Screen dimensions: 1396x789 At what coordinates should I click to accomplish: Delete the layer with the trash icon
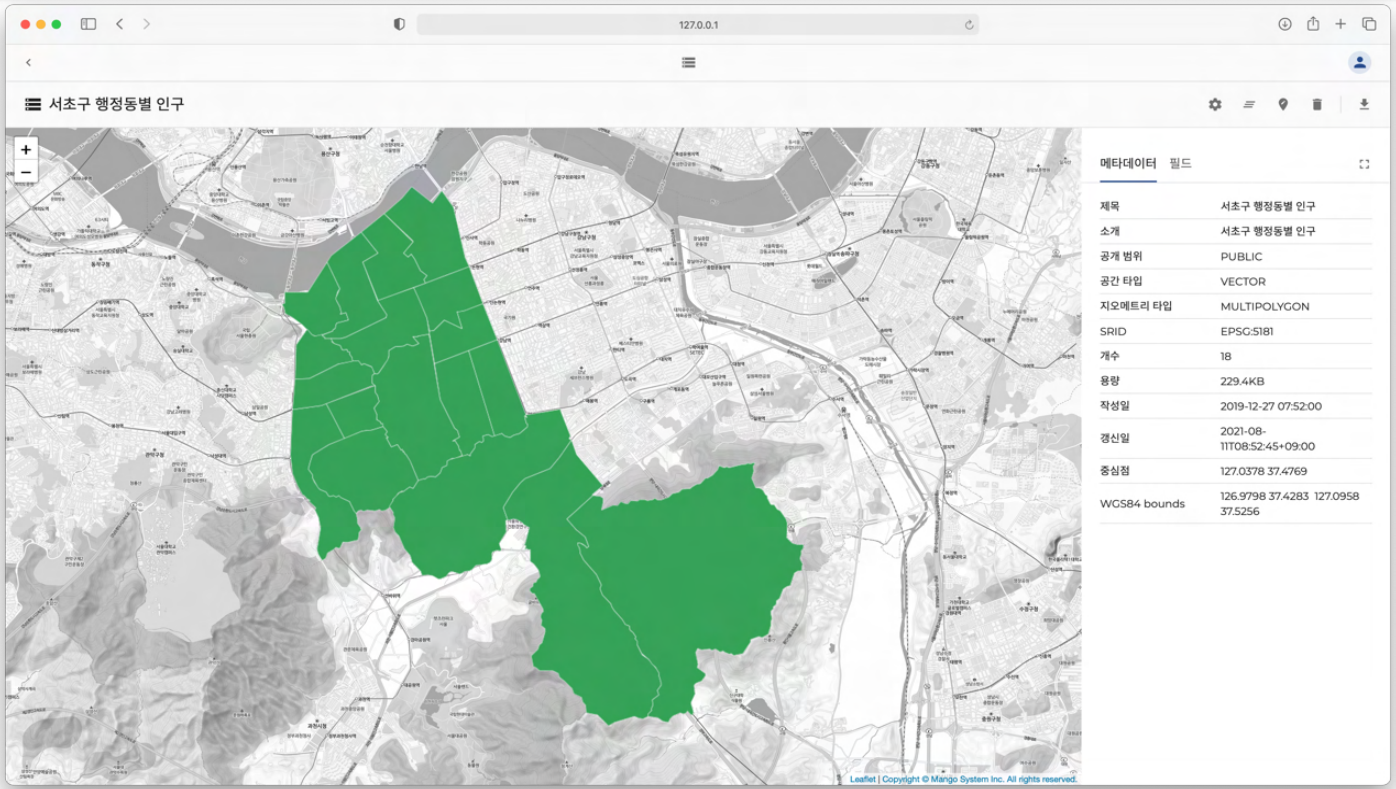1317,104
